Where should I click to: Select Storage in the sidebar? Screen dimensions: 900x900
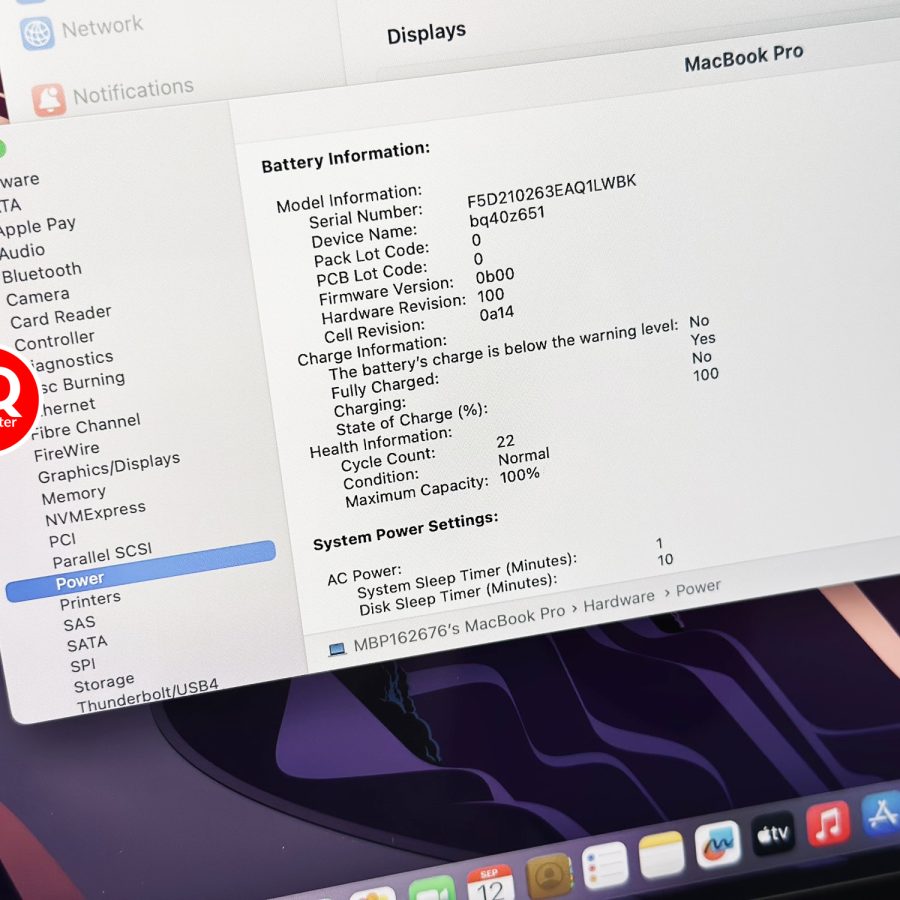click(104, 683)
